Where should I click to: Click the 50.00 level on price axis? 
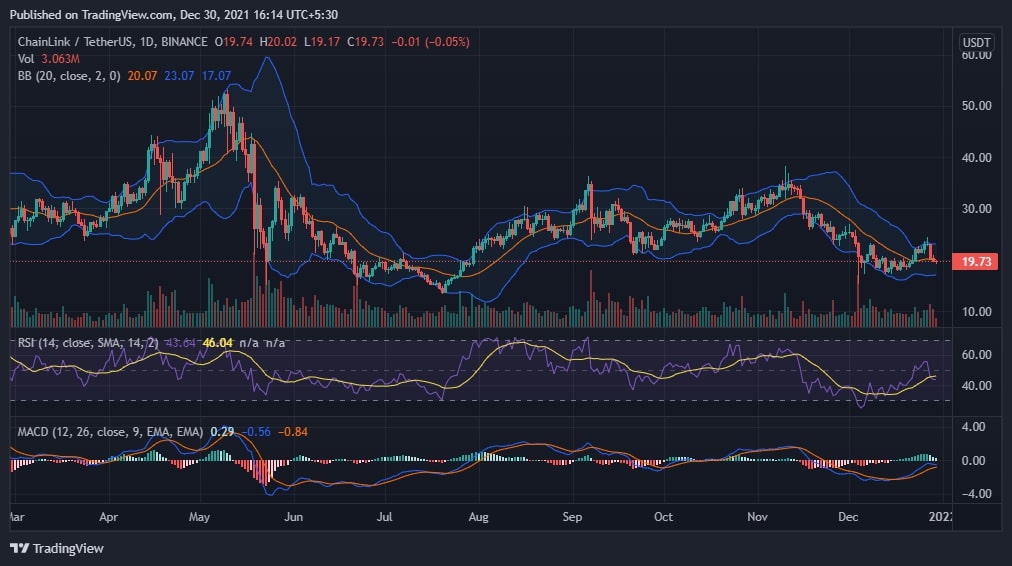point(975,106)
